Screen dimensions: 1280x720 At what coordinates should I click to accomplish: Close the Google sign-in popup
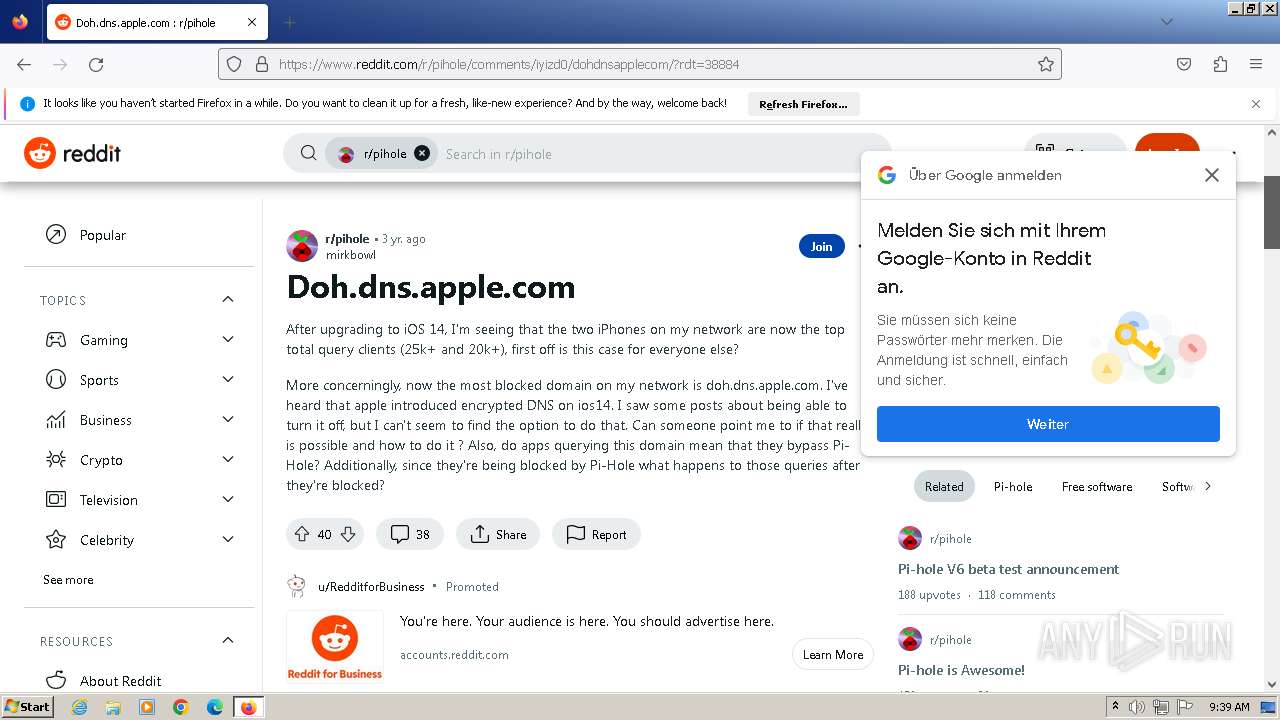click(1212, 175)
